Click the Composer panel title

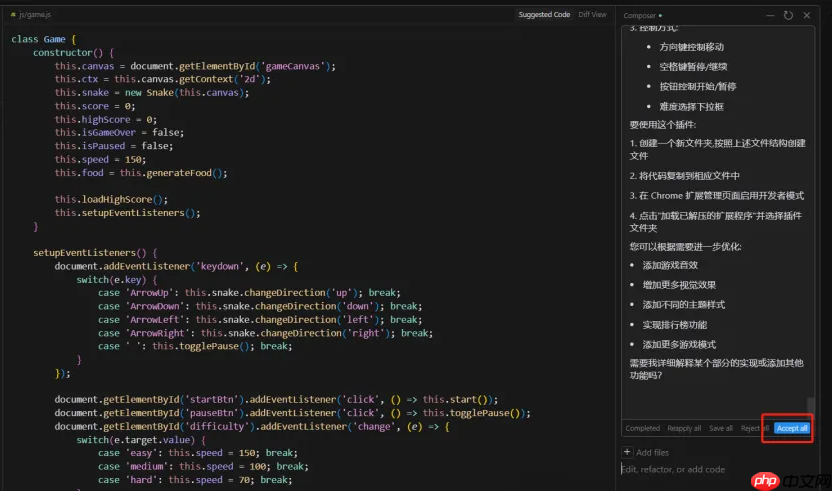point(639,16)
